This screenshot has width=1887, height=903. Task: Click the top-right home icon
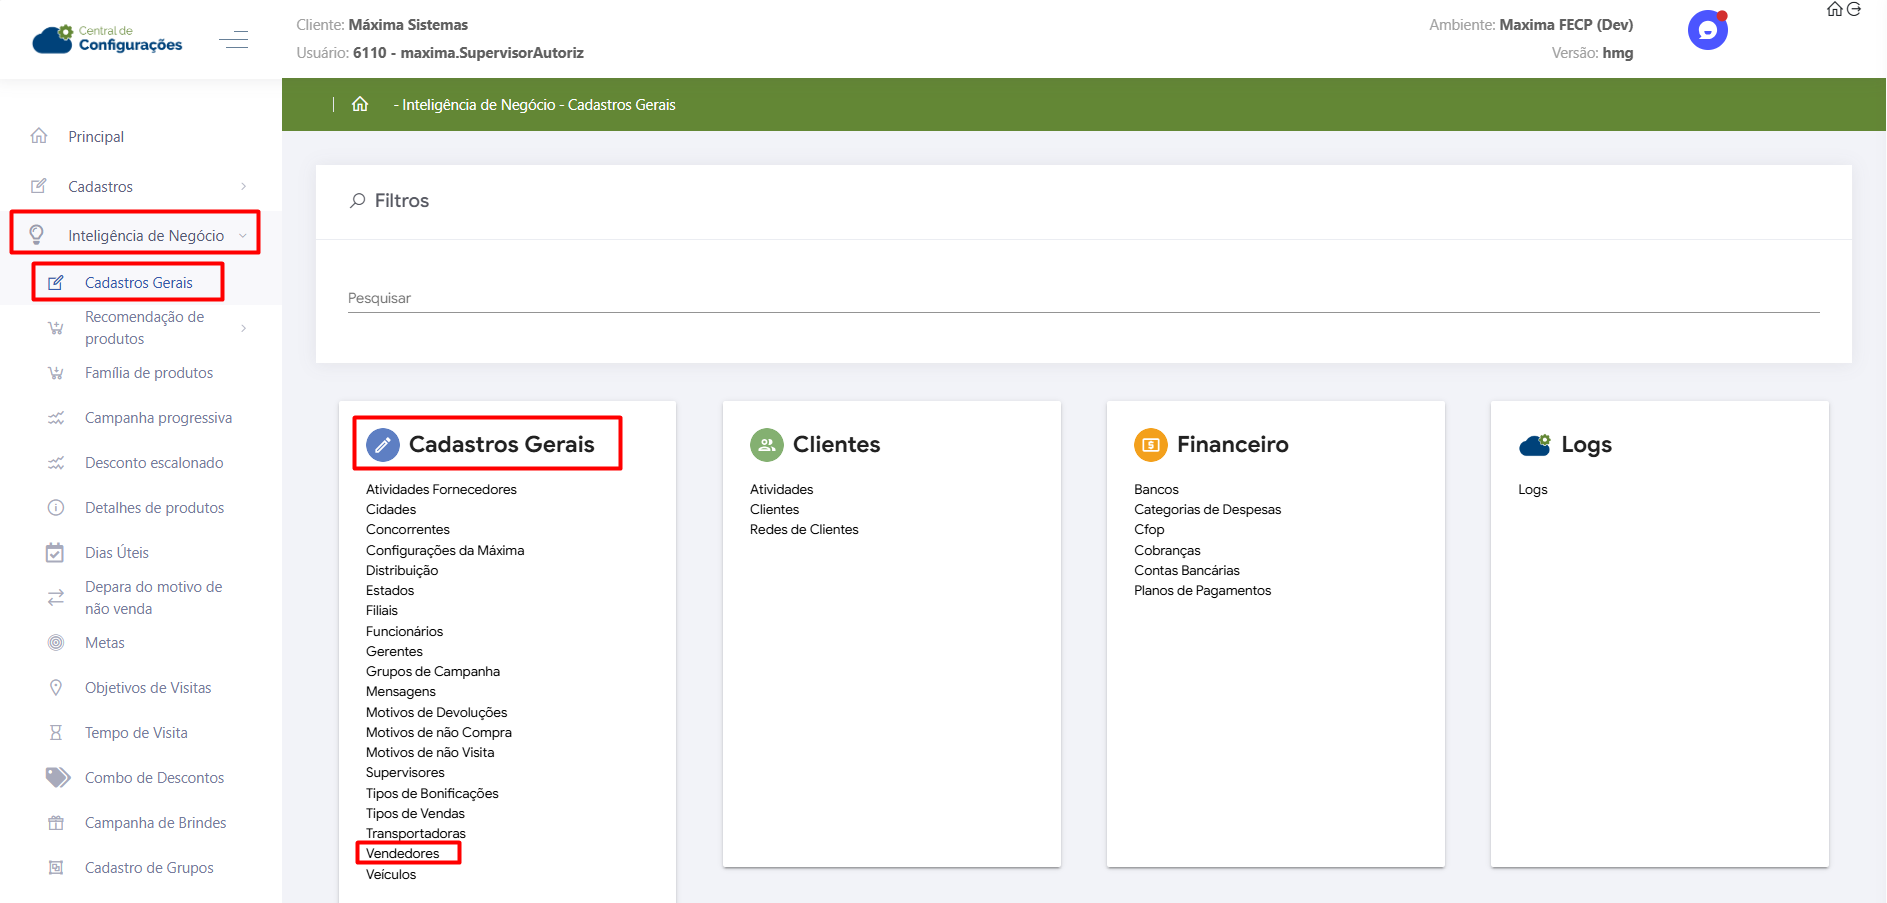click(1834, 9)
